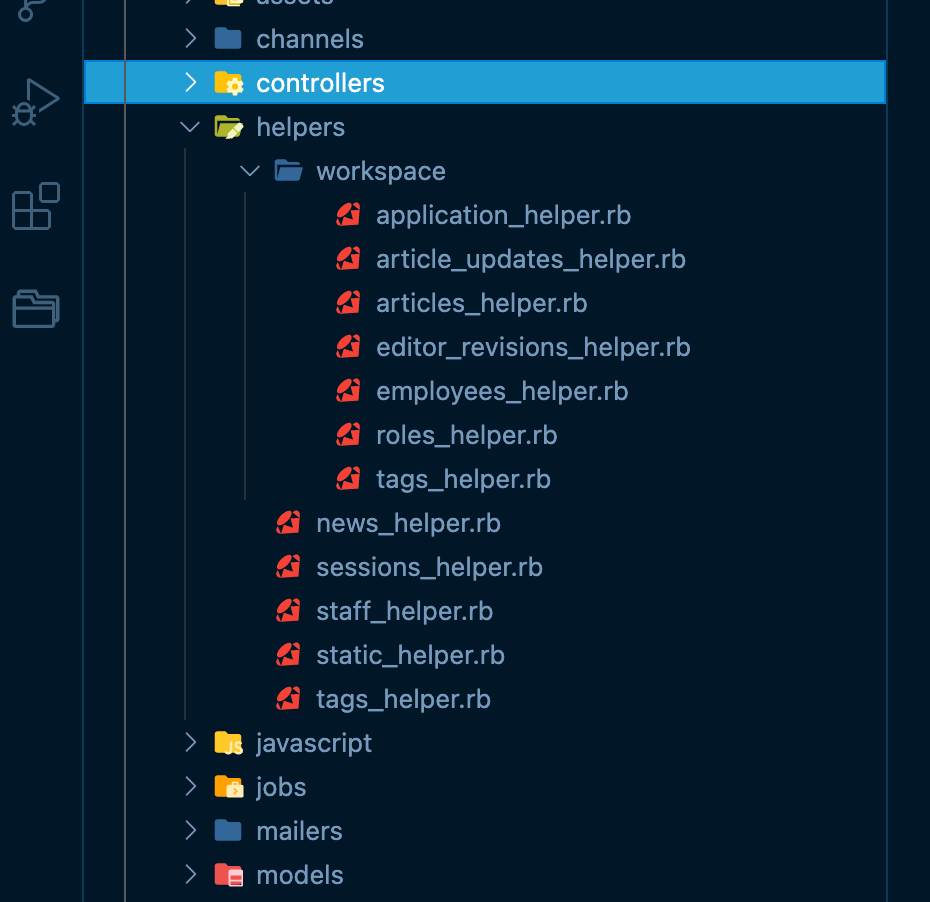Click ruby icon of employees_helper.rb
The width and height of the screenshot is (930, 902).
pyautogui.click(x=348, y=391)
